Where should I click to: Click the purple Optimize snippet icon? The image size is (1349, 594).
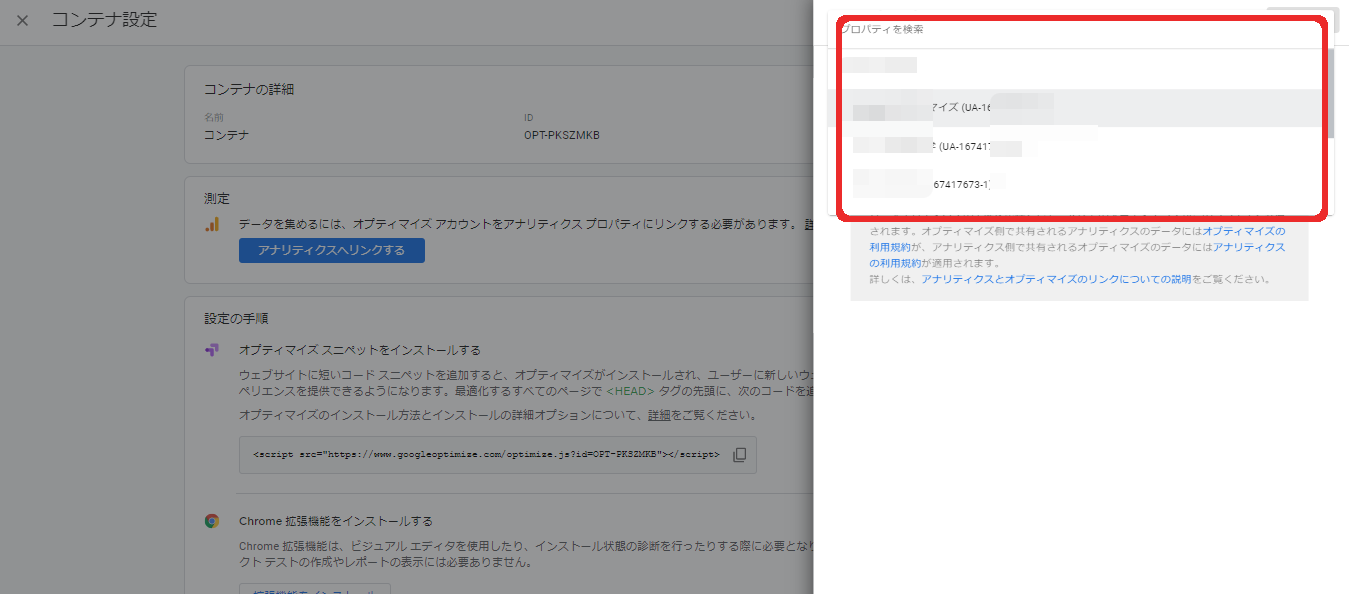[x=212, y=350]
